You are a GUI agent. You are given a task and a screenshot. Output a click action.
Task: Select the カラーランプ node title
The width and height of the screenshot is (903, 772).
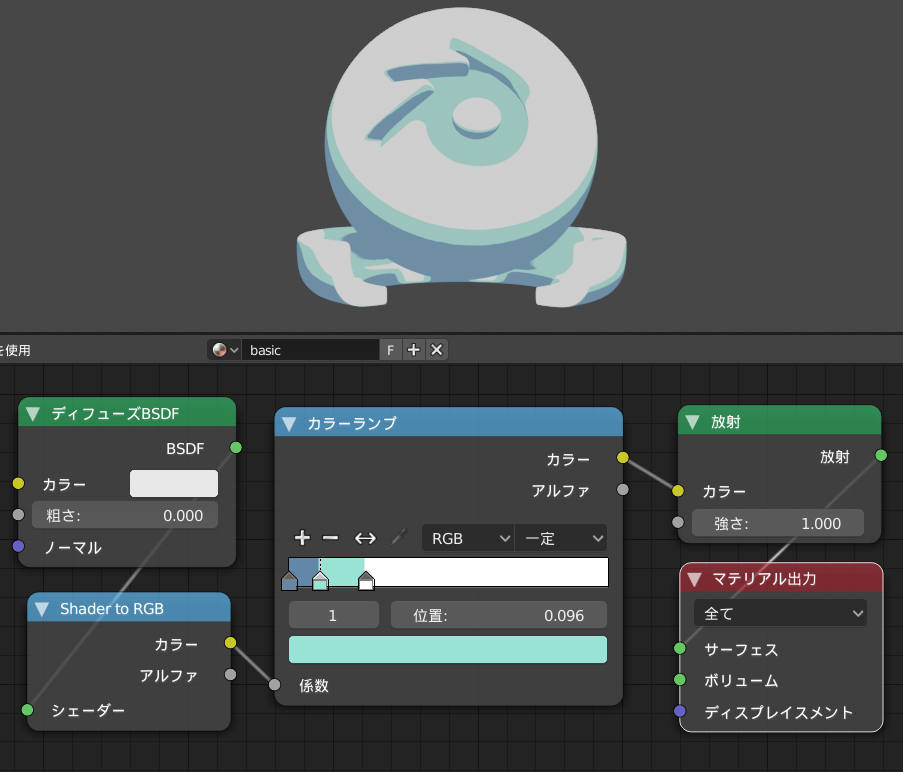click(352, 424)
